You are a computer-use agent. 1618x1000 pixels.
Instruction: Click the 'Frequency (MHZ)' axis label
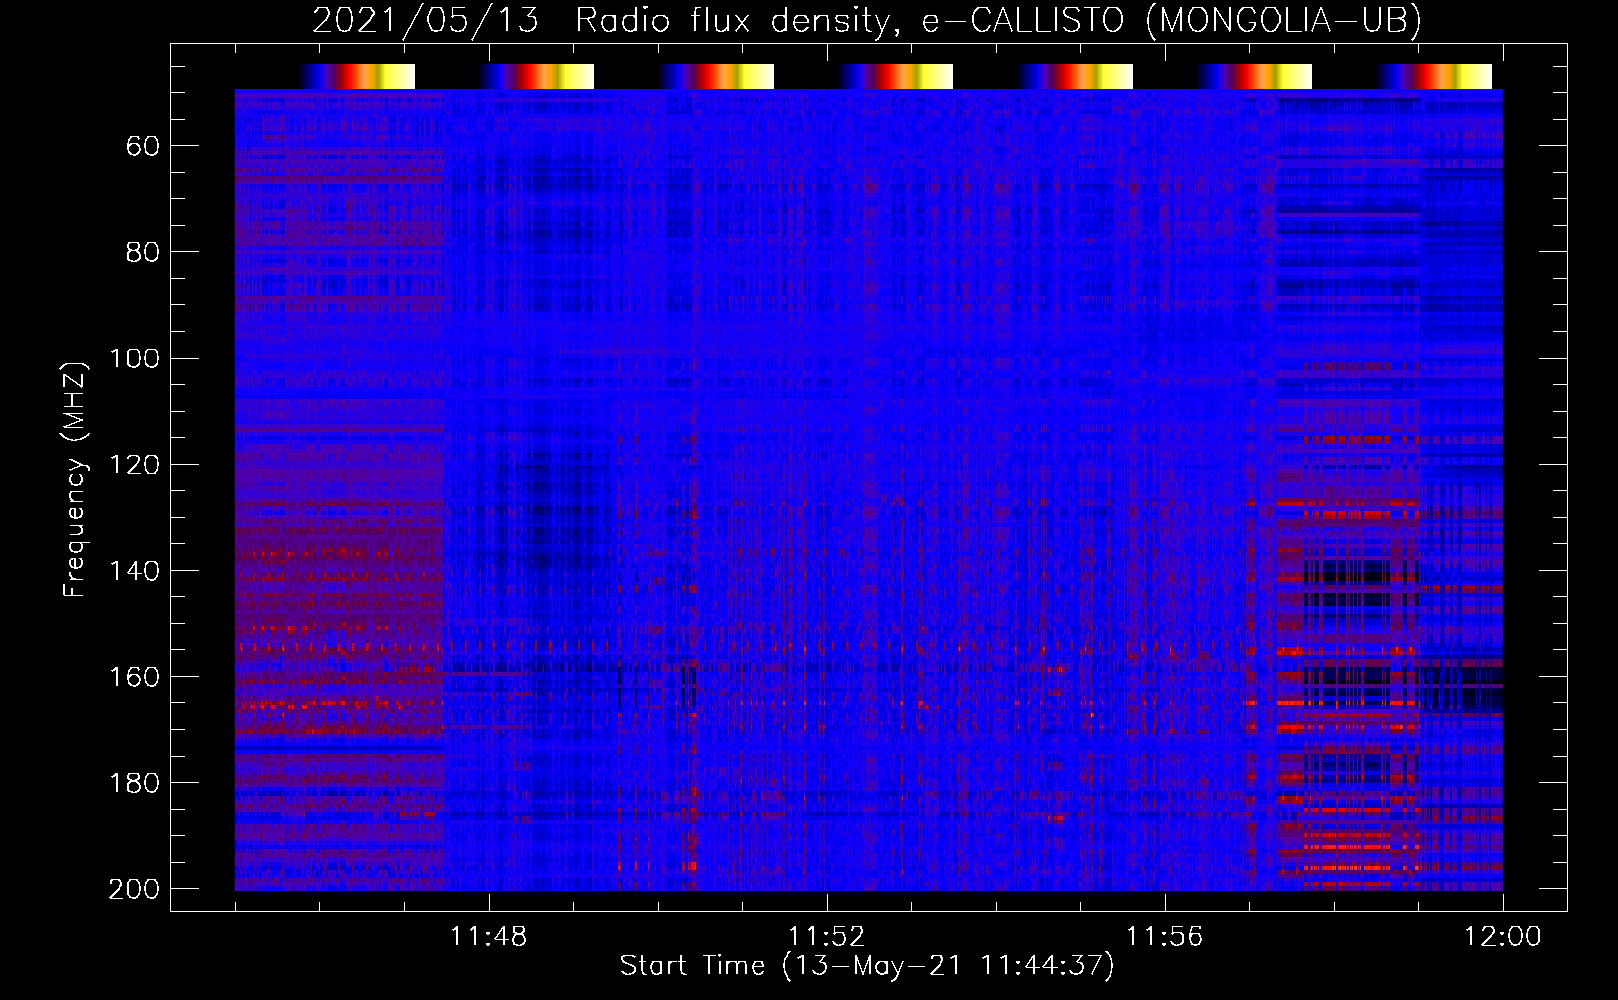[75, 480]
